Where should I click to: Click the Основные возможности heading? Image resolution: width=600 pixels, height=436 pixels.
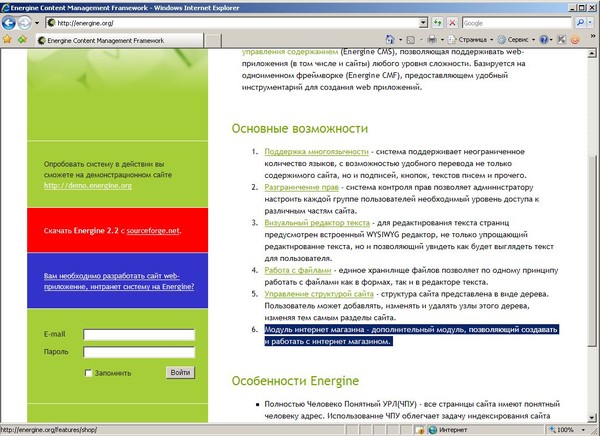click(300, 129)
